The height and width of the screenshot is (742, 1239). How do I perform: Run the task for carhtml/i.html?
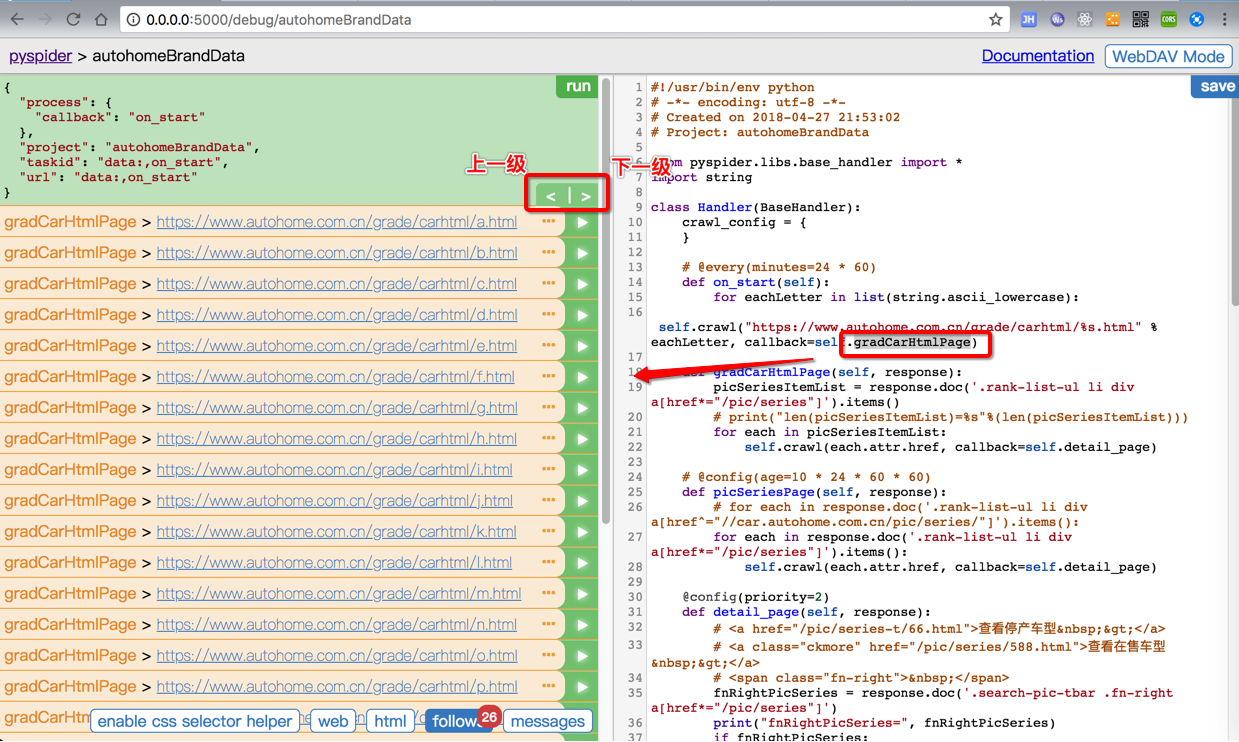(x=582, y=470)
